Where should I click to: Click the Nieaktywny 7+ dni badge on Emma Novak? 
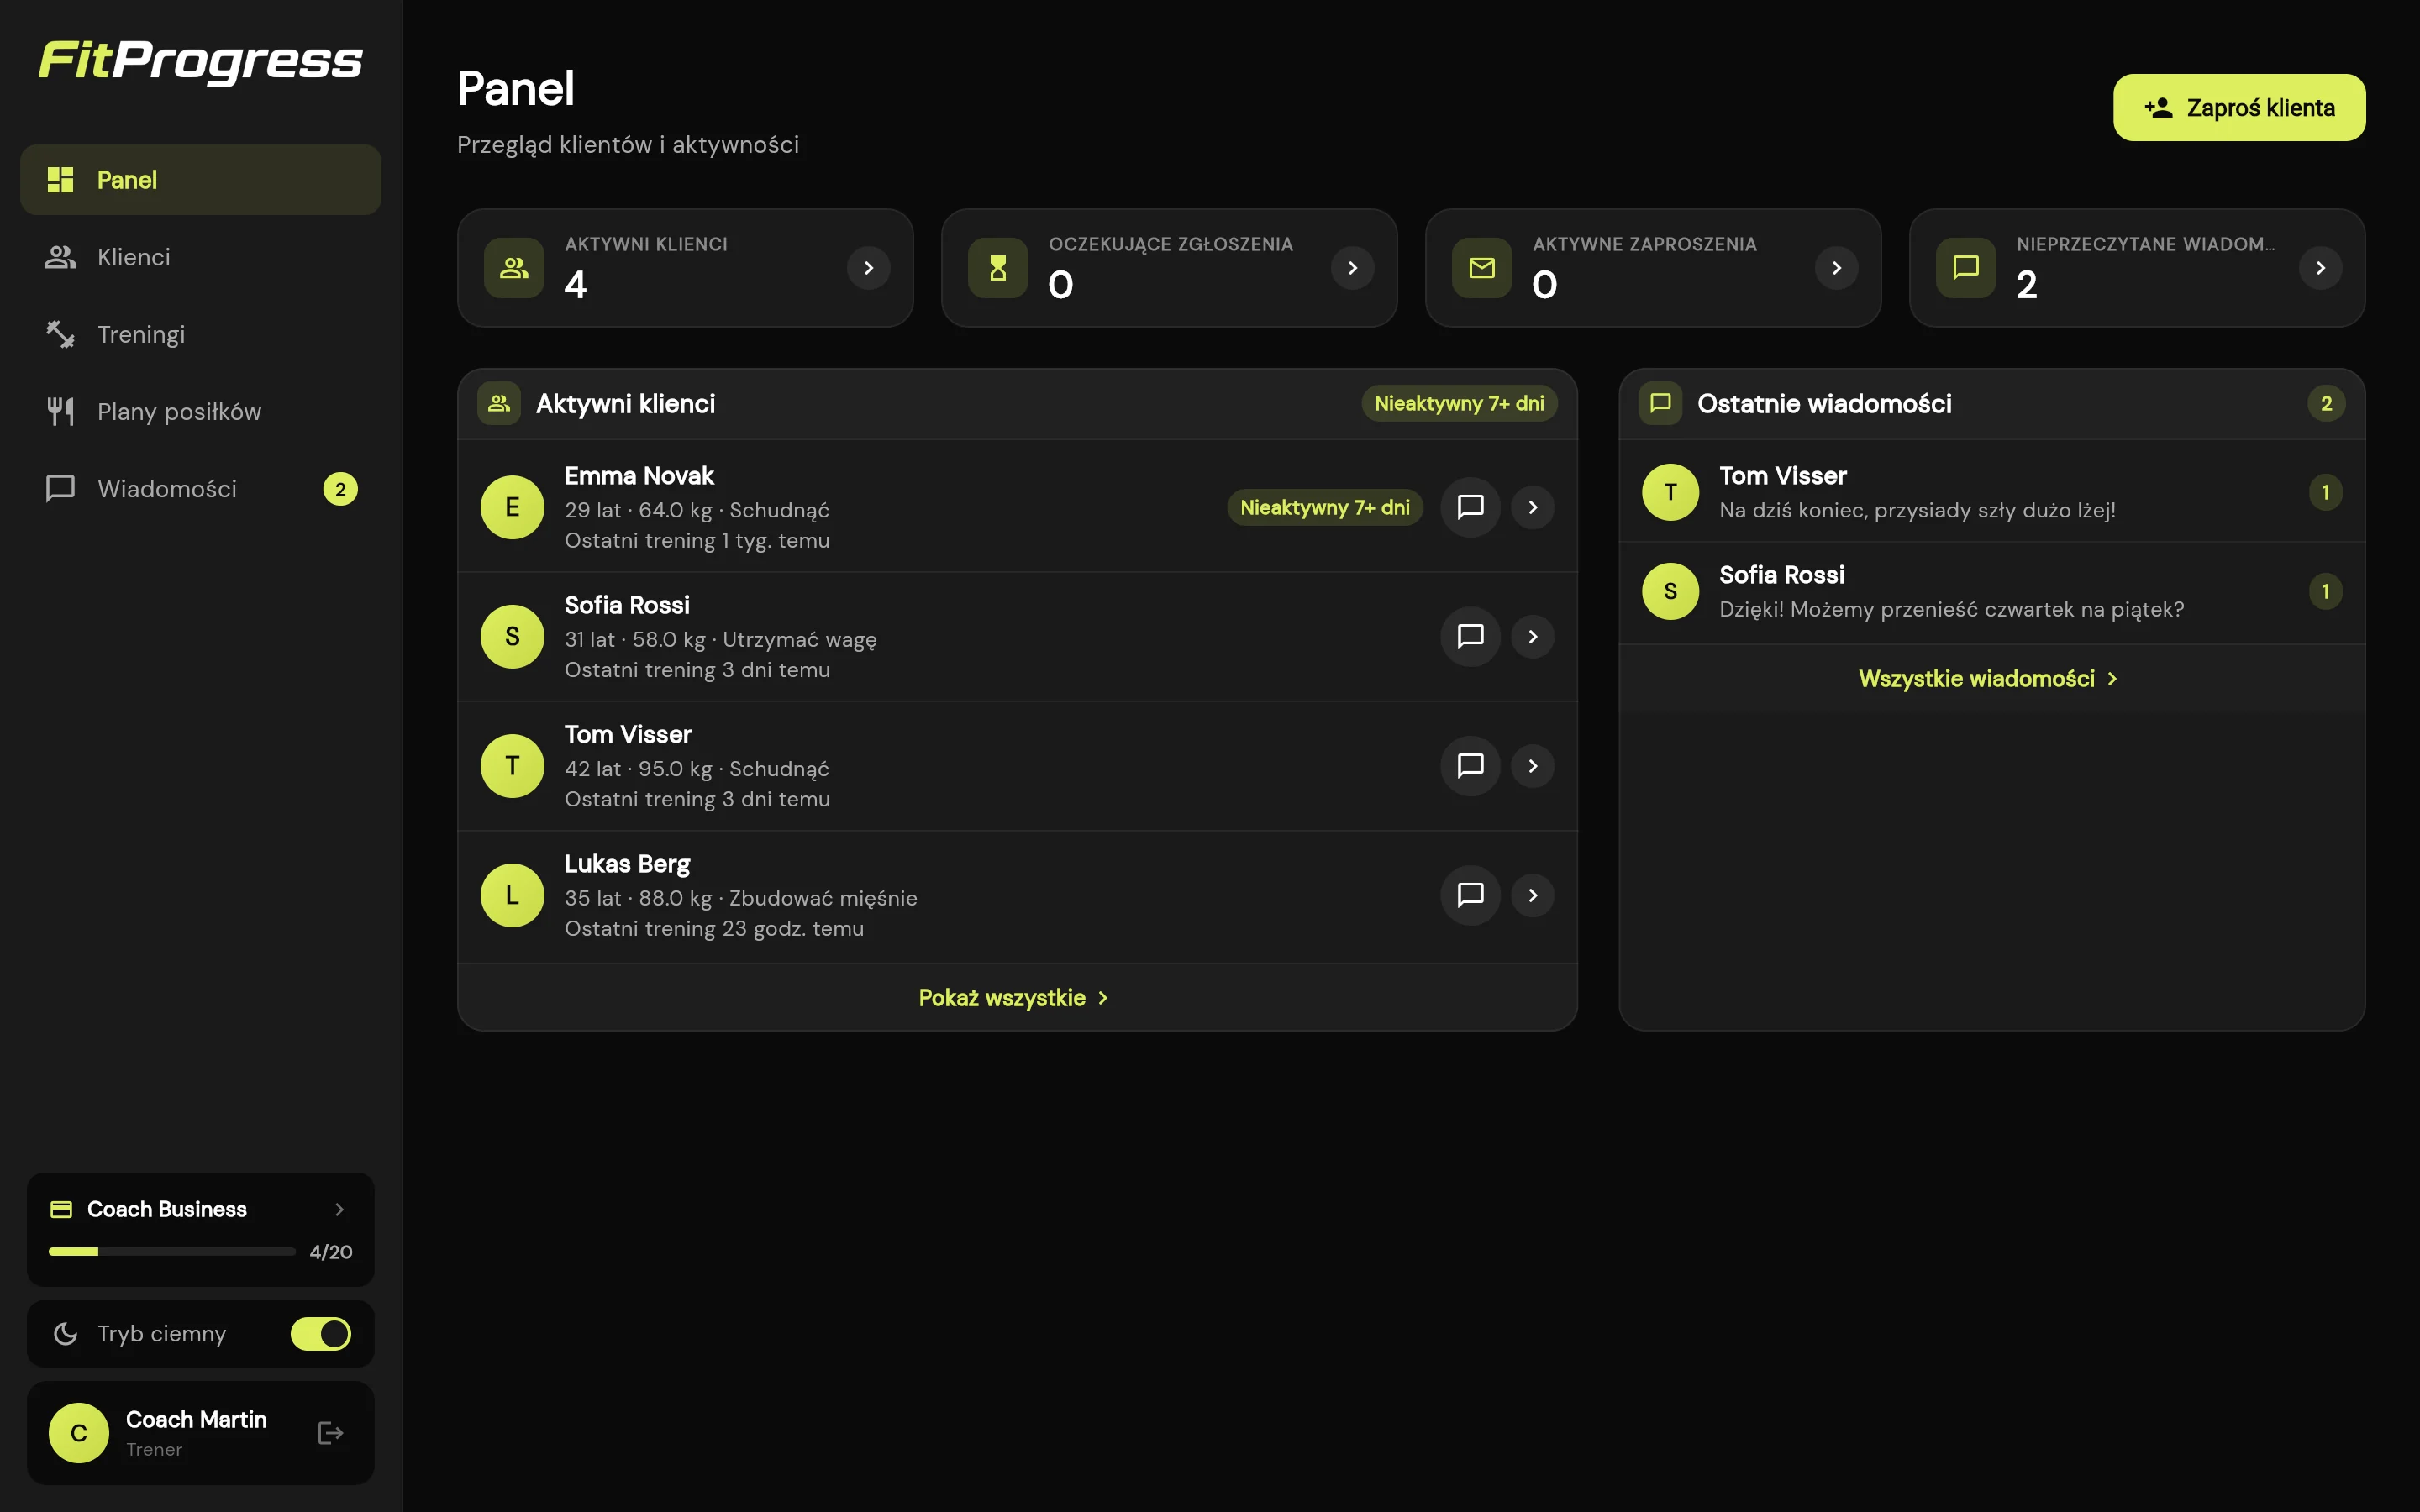(x=1324, y=507)
